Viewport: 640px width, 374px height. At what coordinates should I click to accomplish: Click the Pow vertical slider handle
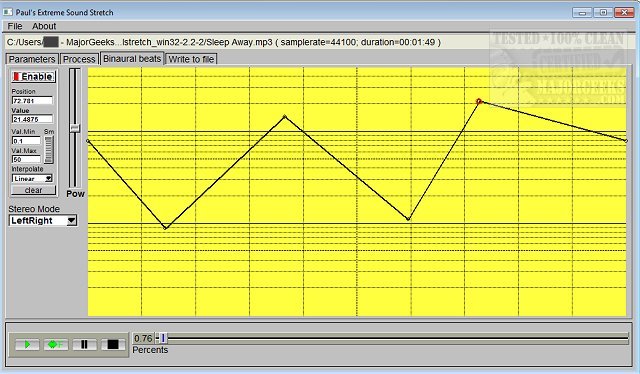(x=75, y=128)
